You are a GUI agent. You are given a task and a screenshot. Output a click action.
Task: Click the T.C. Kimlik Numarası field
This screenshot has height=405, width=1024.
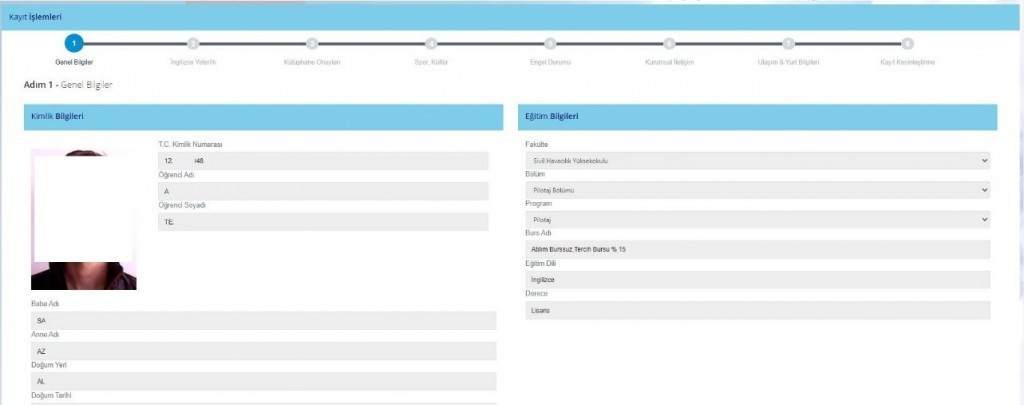323,161
